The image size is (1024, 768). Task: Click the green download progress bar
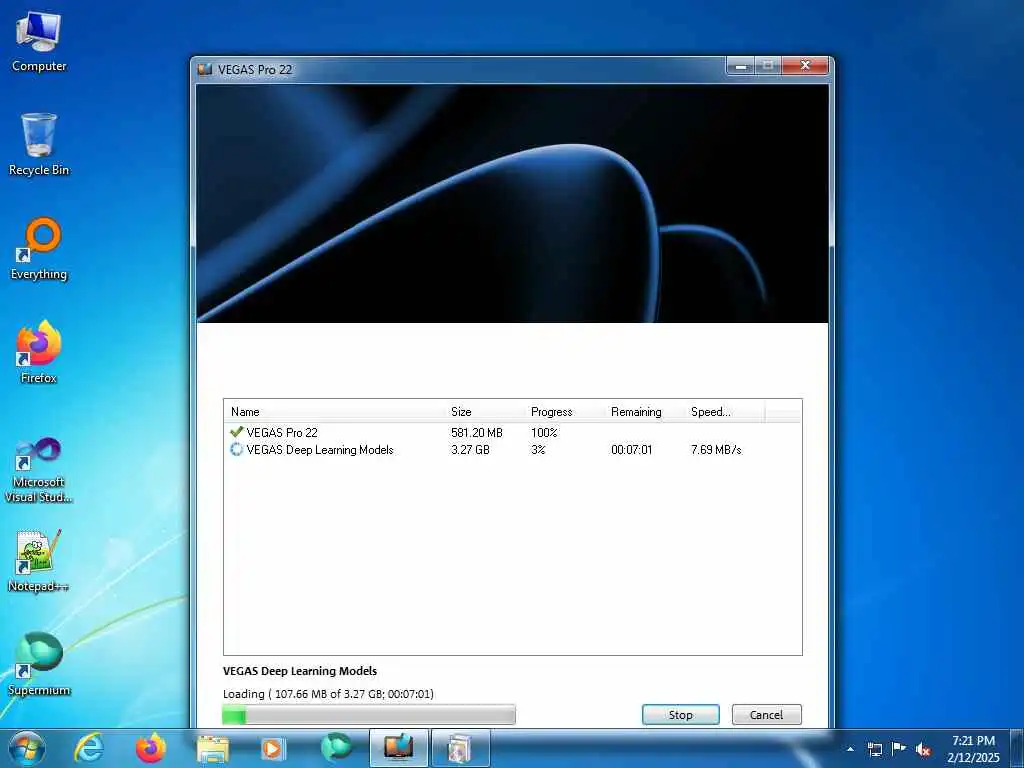pyautogui.click(x=369, y=714)
